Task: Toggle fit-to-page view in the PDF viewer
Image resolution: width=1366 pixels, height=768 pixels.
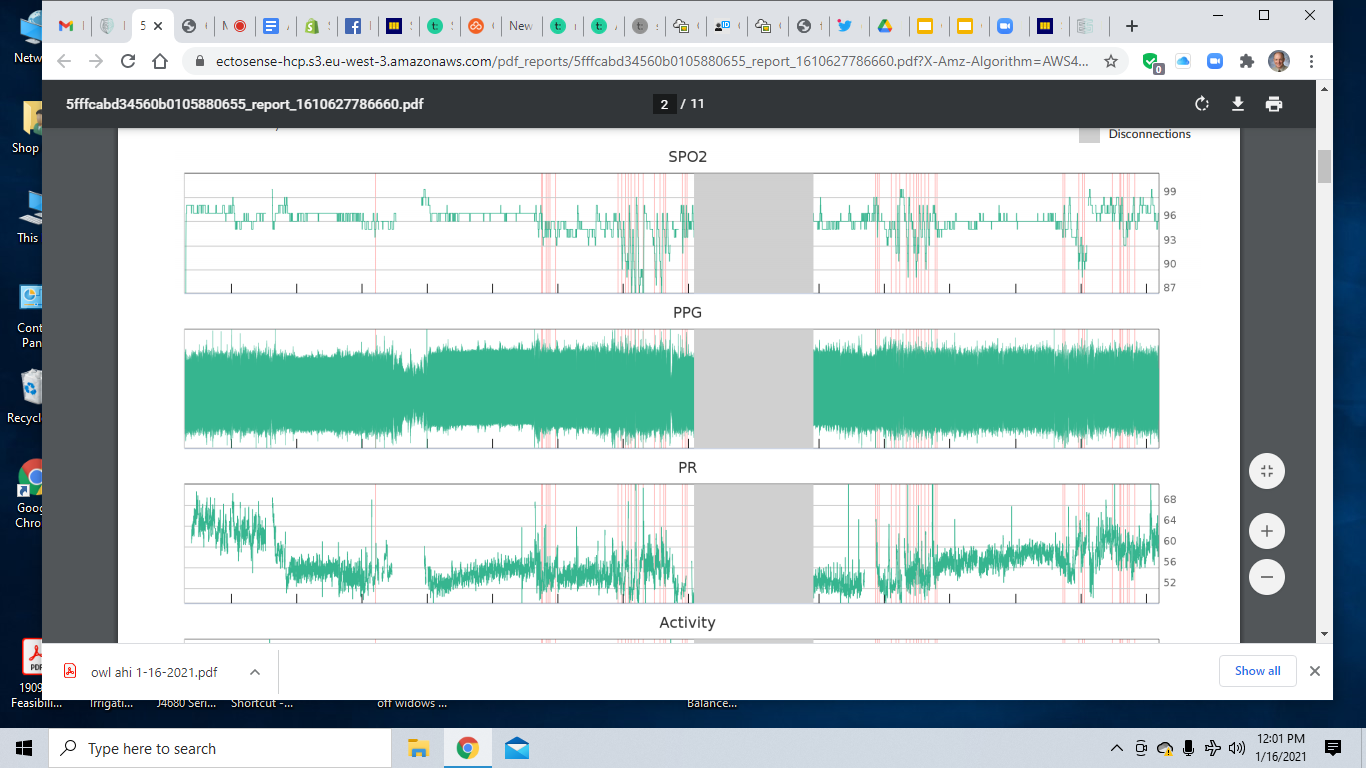Action: (x=1266, y=470)
